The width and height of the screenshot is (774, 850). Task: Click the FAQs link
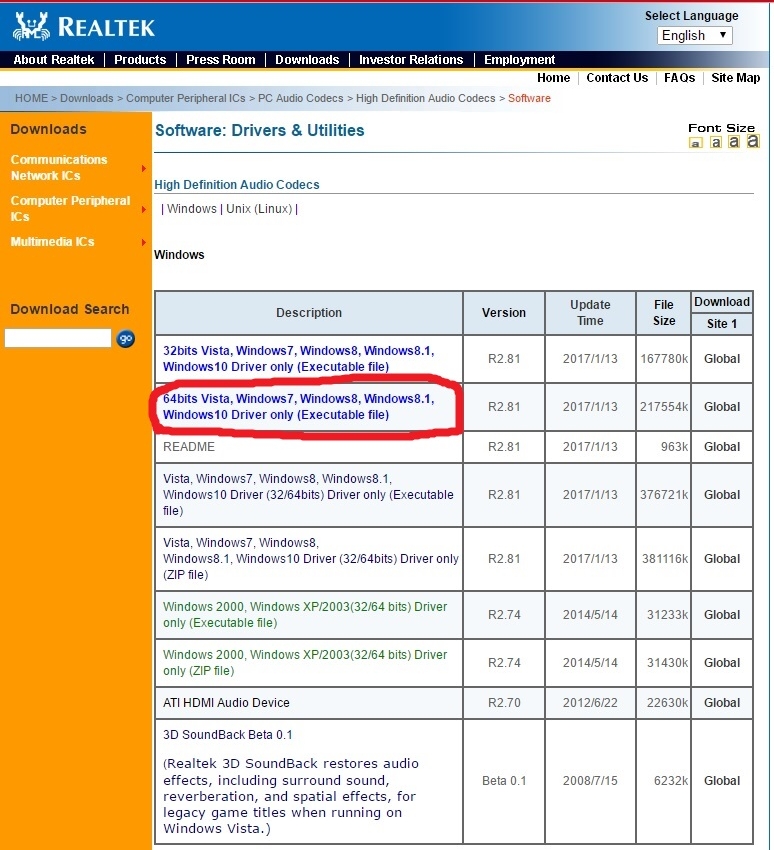click(679, 78)
